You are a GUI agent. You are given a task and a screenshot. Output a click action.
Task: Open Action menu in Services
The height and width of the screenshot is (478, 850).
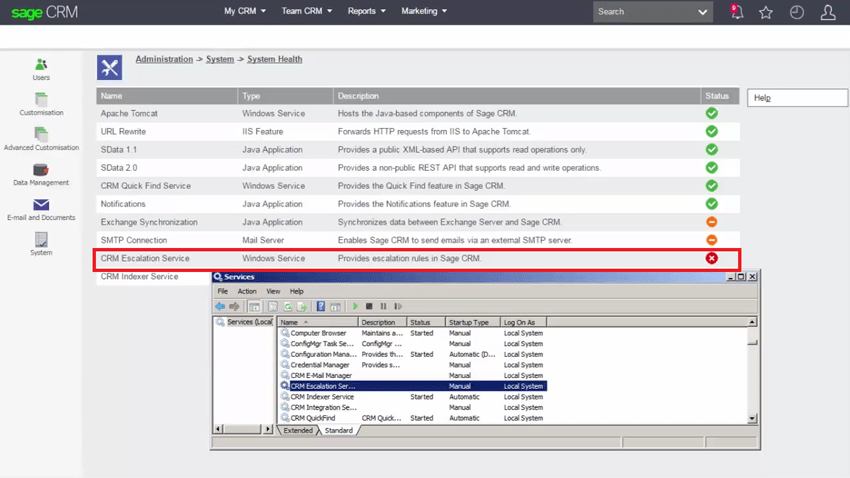click(247, 292)
